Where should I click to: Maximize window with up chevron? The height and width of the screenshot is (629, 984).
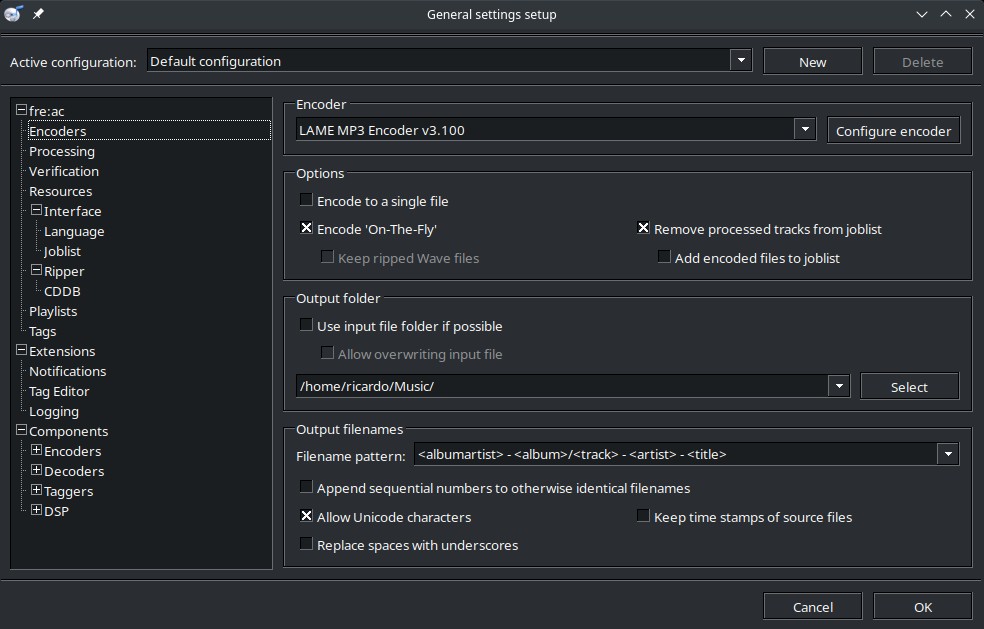click(x=946, y=14)
